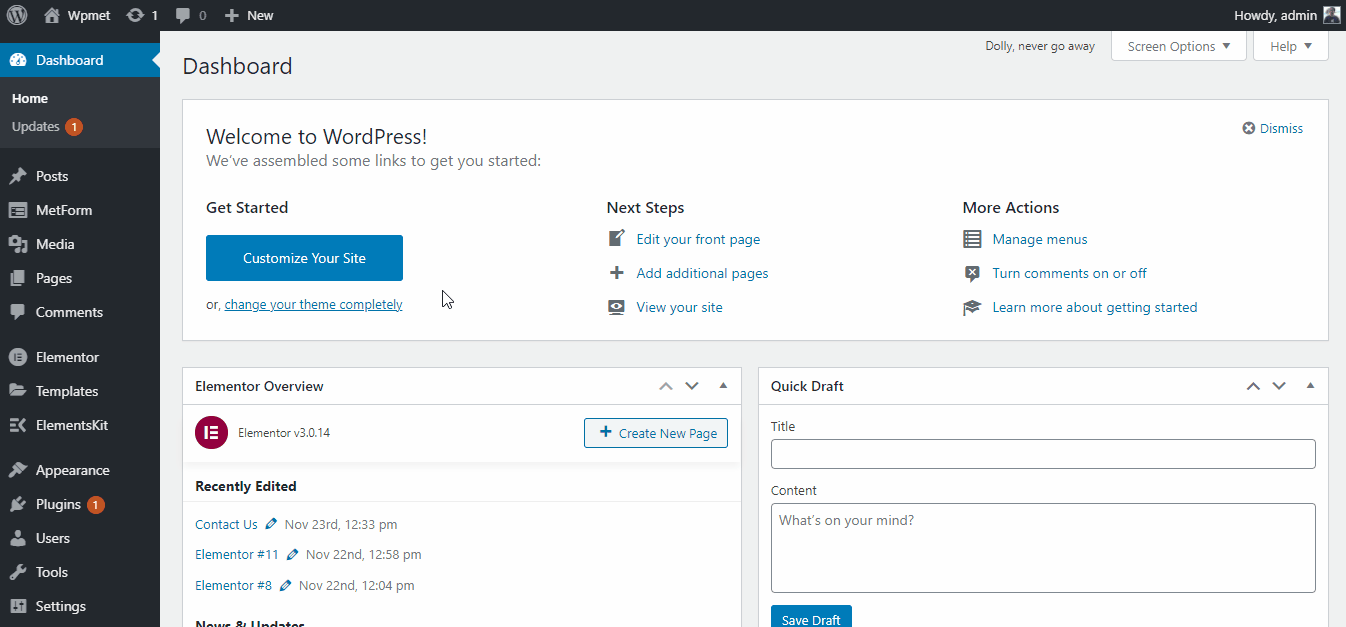Click the Plugins plug icon in sidebar
1346x627 pixels.
pyautogui.click(x=18, y=504)
